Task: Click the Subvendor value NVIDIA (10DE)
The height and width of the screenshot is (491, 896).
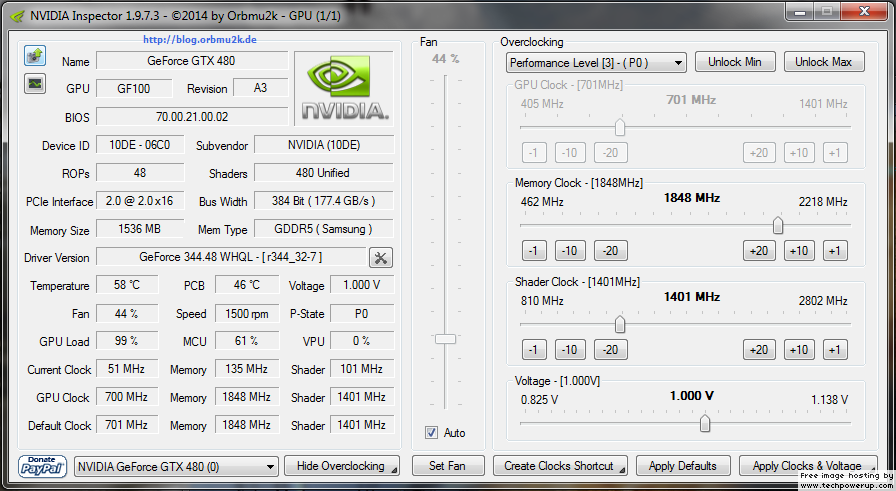Action: point(323,145)
